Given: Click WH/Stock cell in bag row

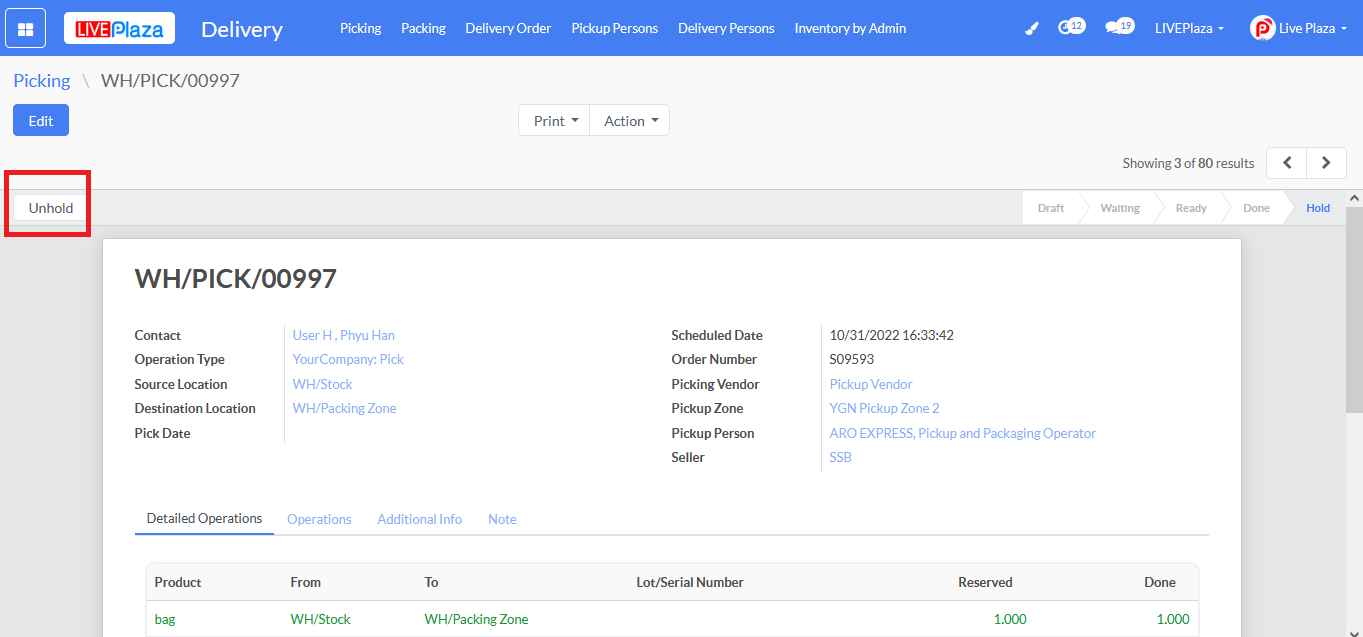Looking at the screenshot, I should (320, 619).
